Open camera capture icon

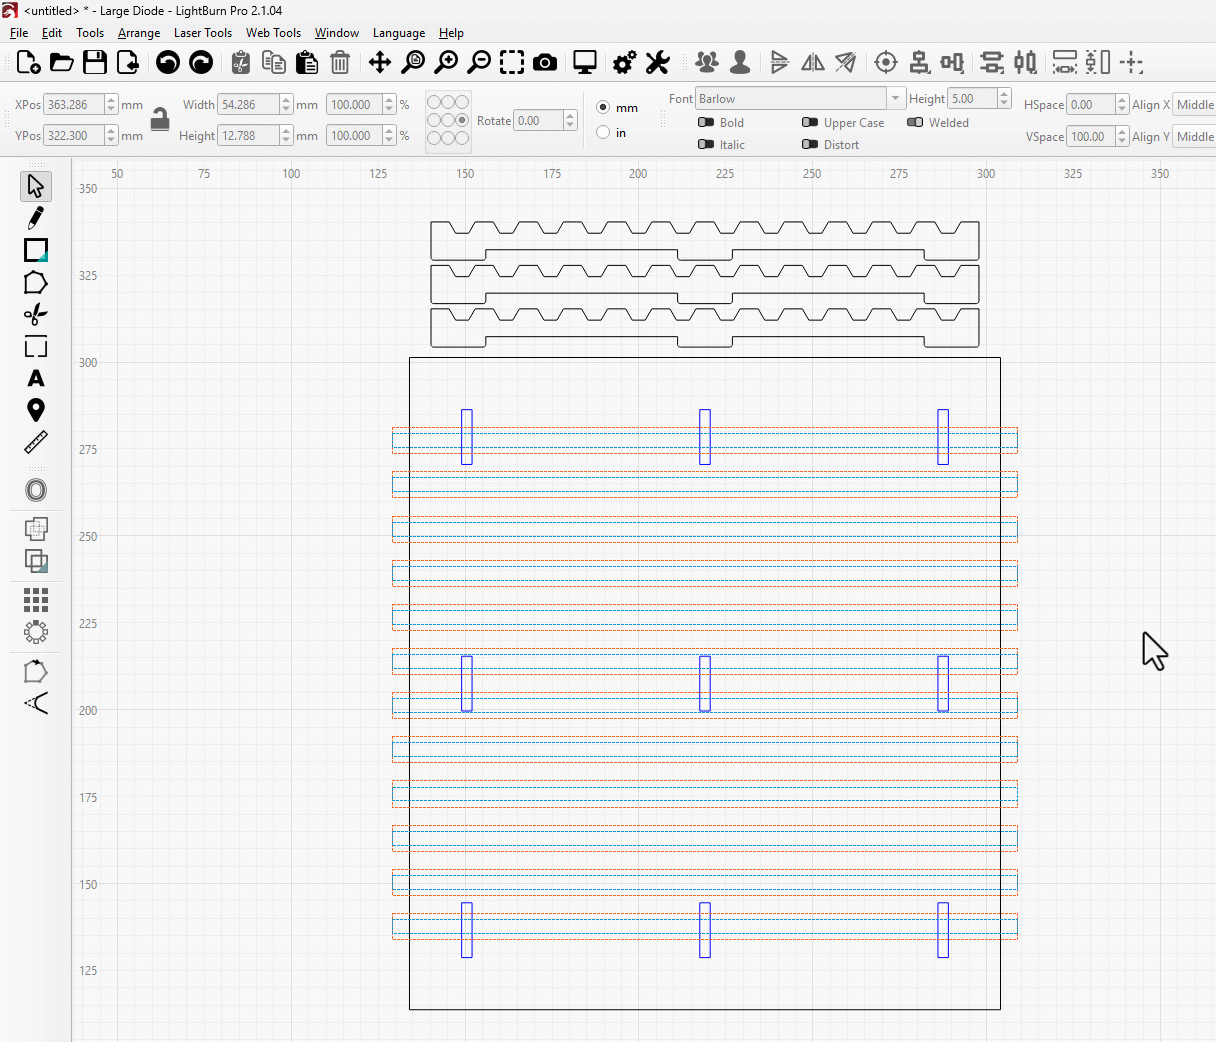(x=545, y=63)
